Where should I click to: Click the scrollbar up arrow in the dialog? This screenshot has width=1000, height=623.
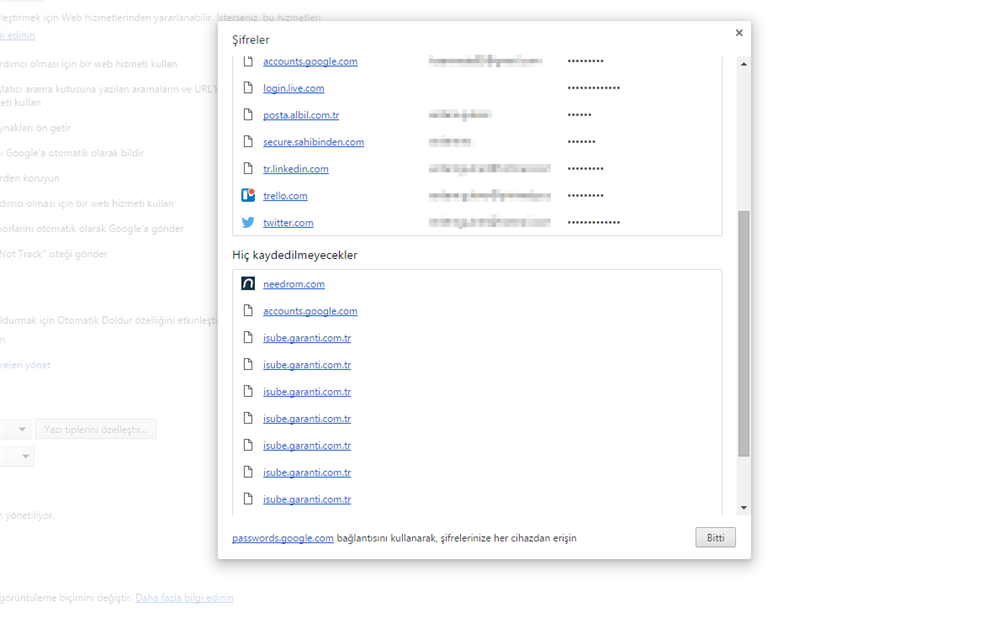(x=744, y=64)
